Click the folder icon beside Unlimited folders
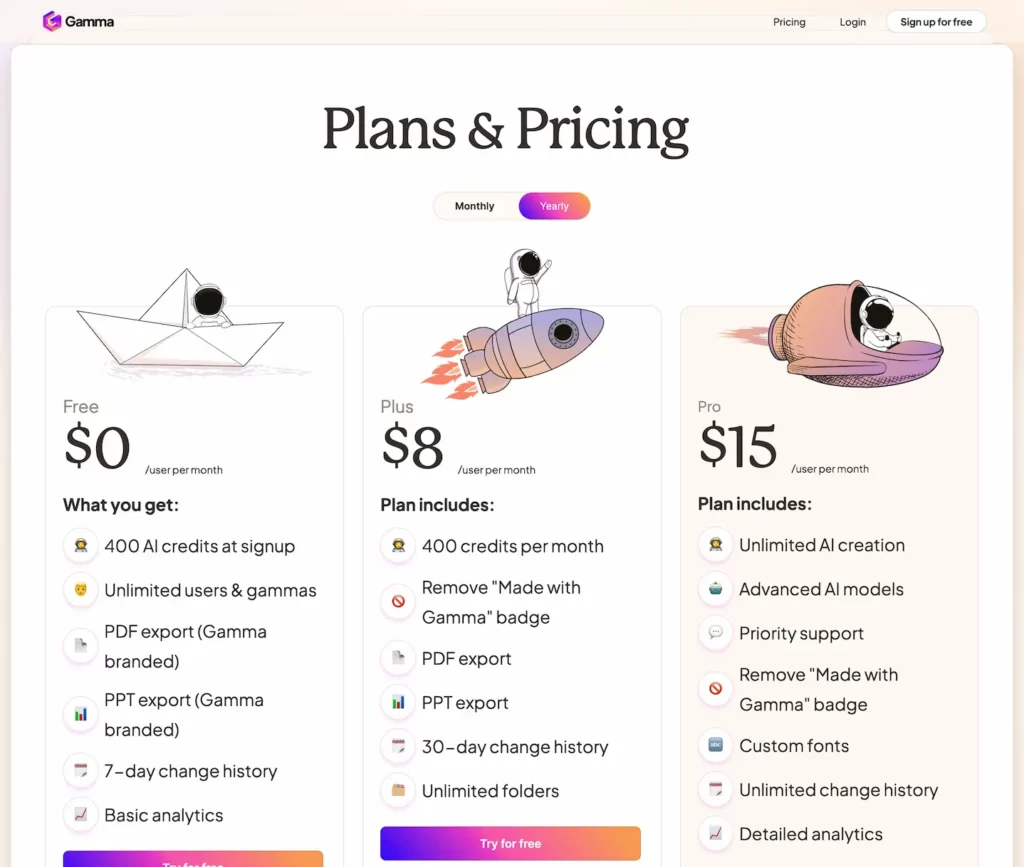Image resolution: width=1024 pixels, height=867 pixels. coord(398,791)
